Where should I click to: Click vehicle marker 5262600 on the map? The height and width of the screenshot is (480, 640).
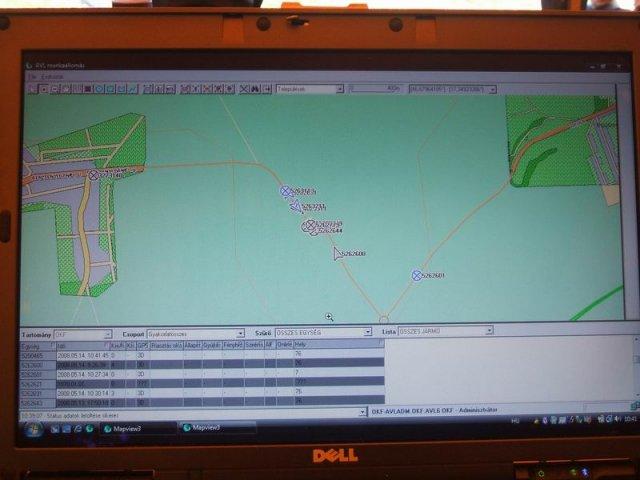click(338, 254)
